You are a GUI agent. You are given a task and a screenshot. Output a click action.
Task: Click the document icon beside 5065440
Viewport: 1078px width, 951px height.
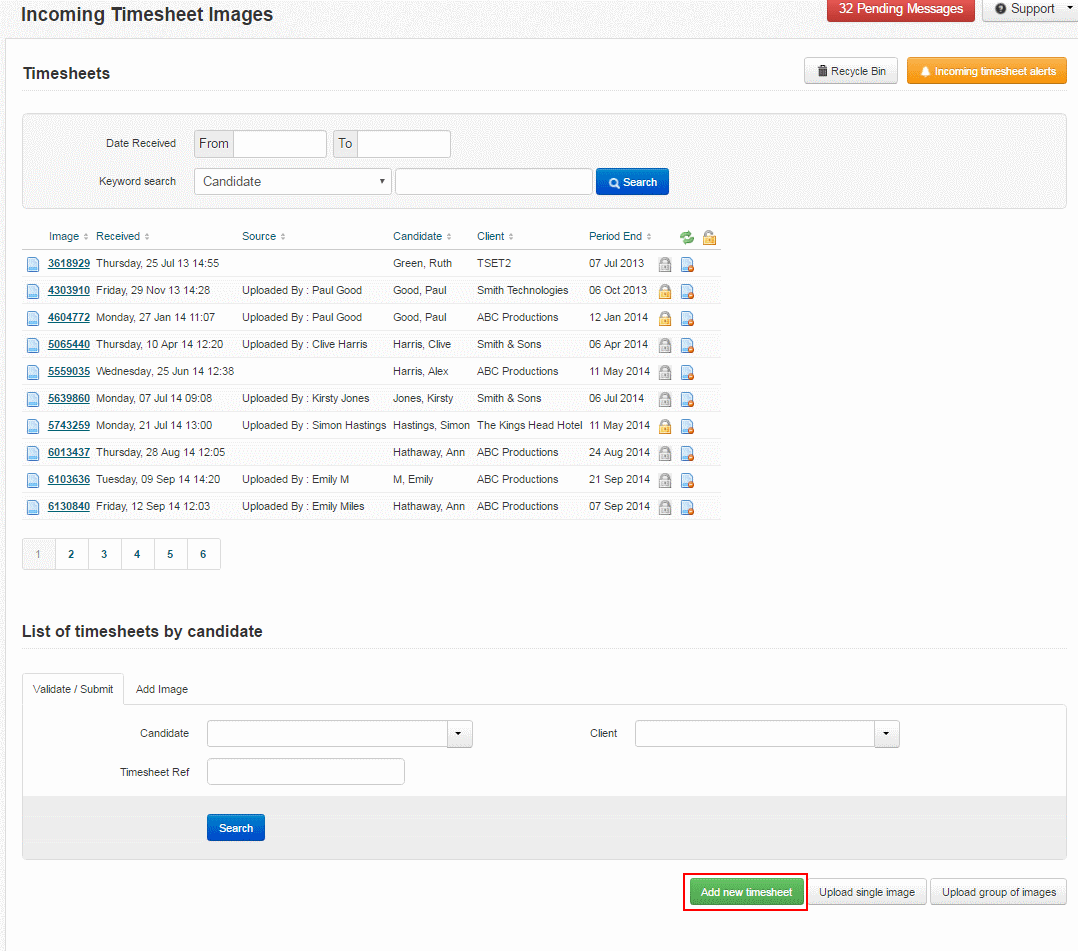click(x=32, y=345)
